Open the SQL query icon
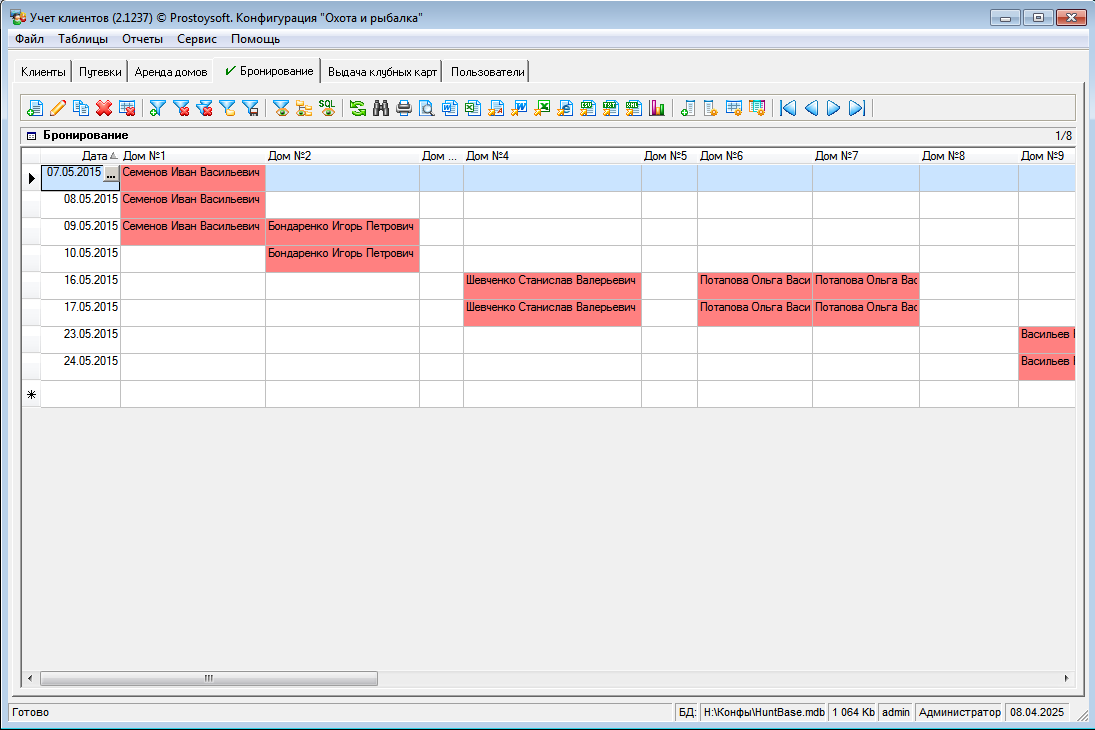 click(x=327, y=108)
